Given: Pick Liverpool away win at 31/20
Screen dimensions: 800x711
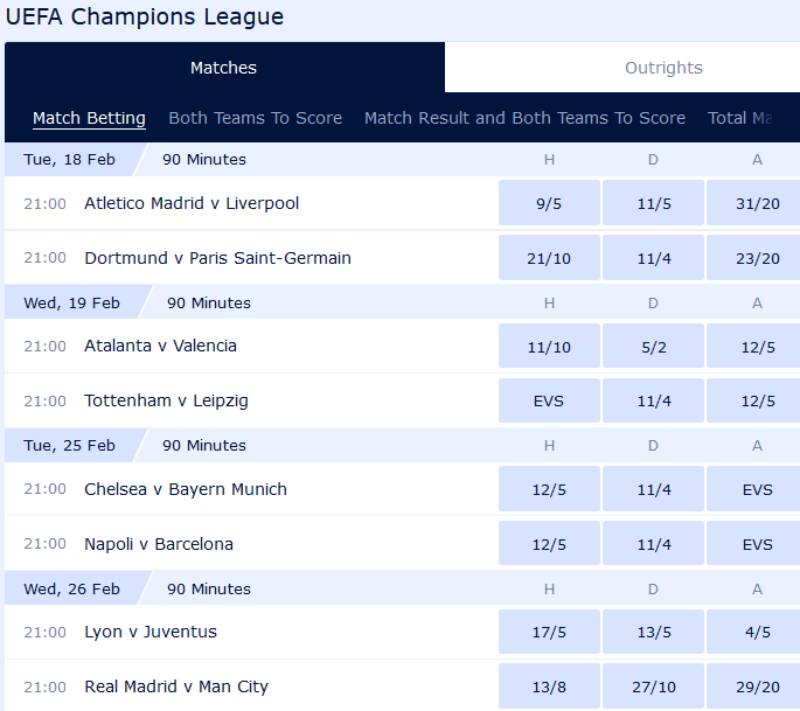Looking at the screenshot, I should coord(756,203).
